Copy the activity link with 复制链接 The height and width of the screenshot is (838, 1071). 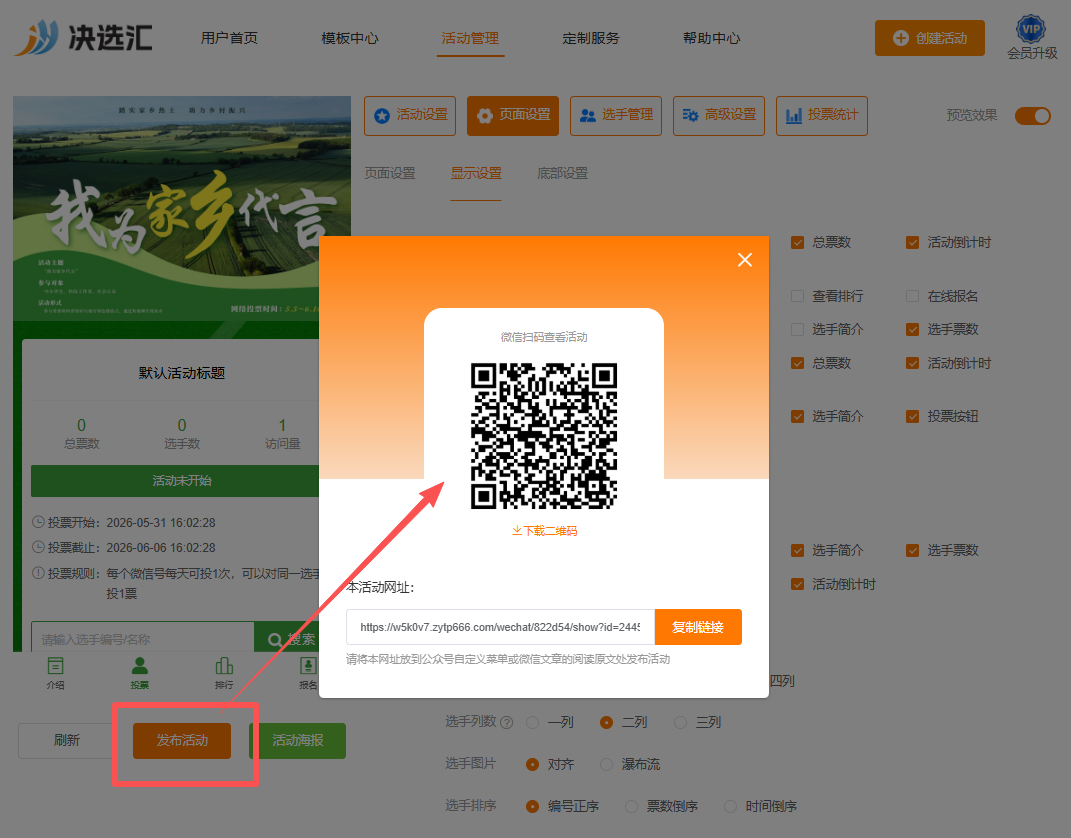[697, 627]
